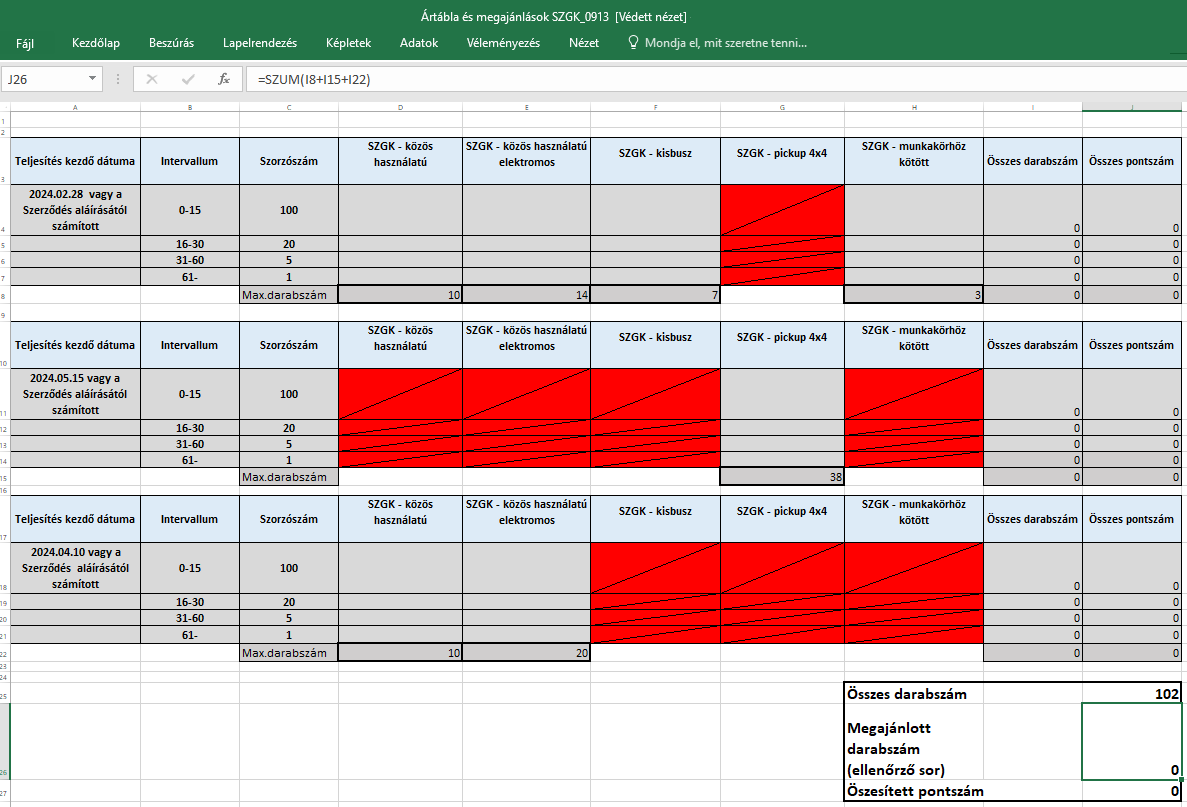The height and width of the screenshot is (807, 1187).
Task: Expand the Name Box dropdown arrow
Action: click(93, 79)
